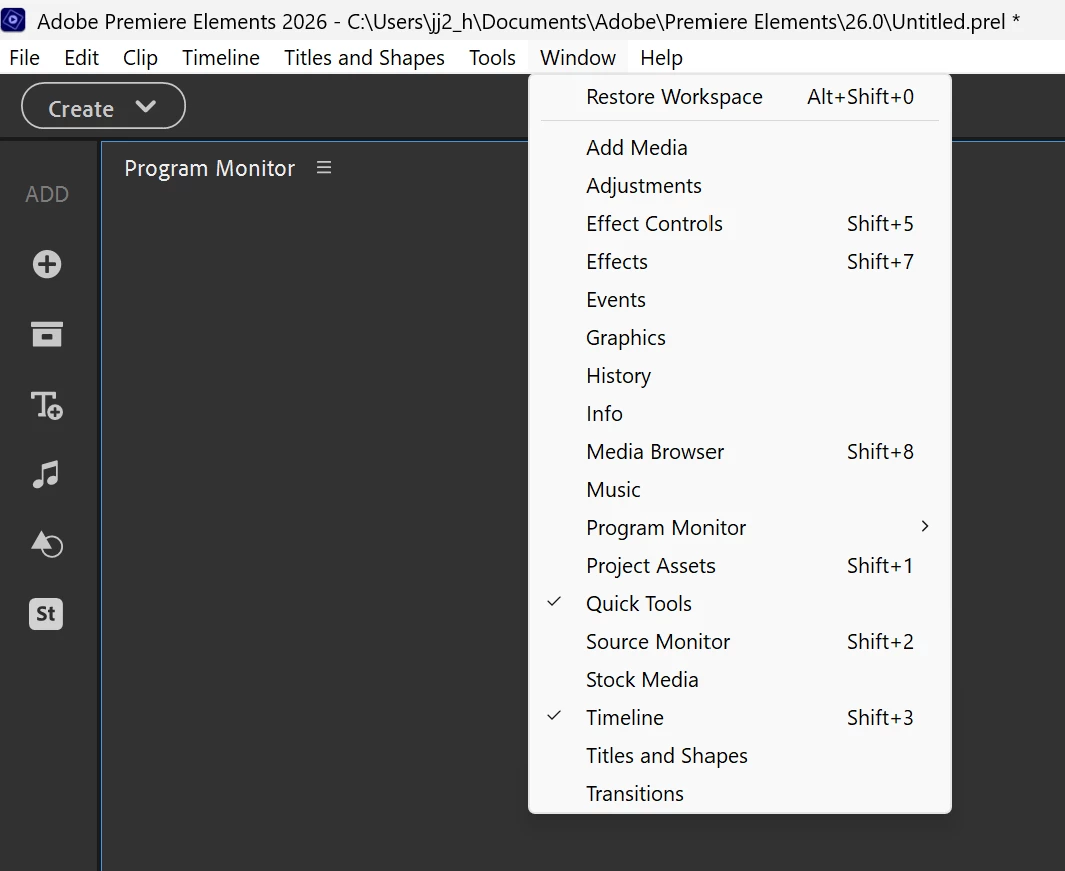The height and width of the screenshot is (871, 1065).
Task: Select Adjustments panel entry
Action: (x=740, y=185)
